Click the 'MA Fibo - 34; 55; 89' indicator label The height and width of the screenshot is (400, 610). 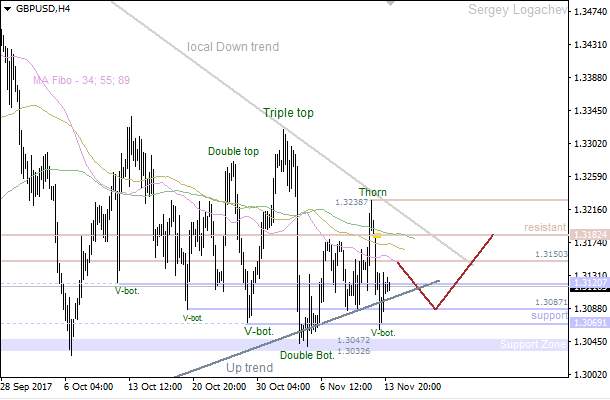tap(81, 81)
